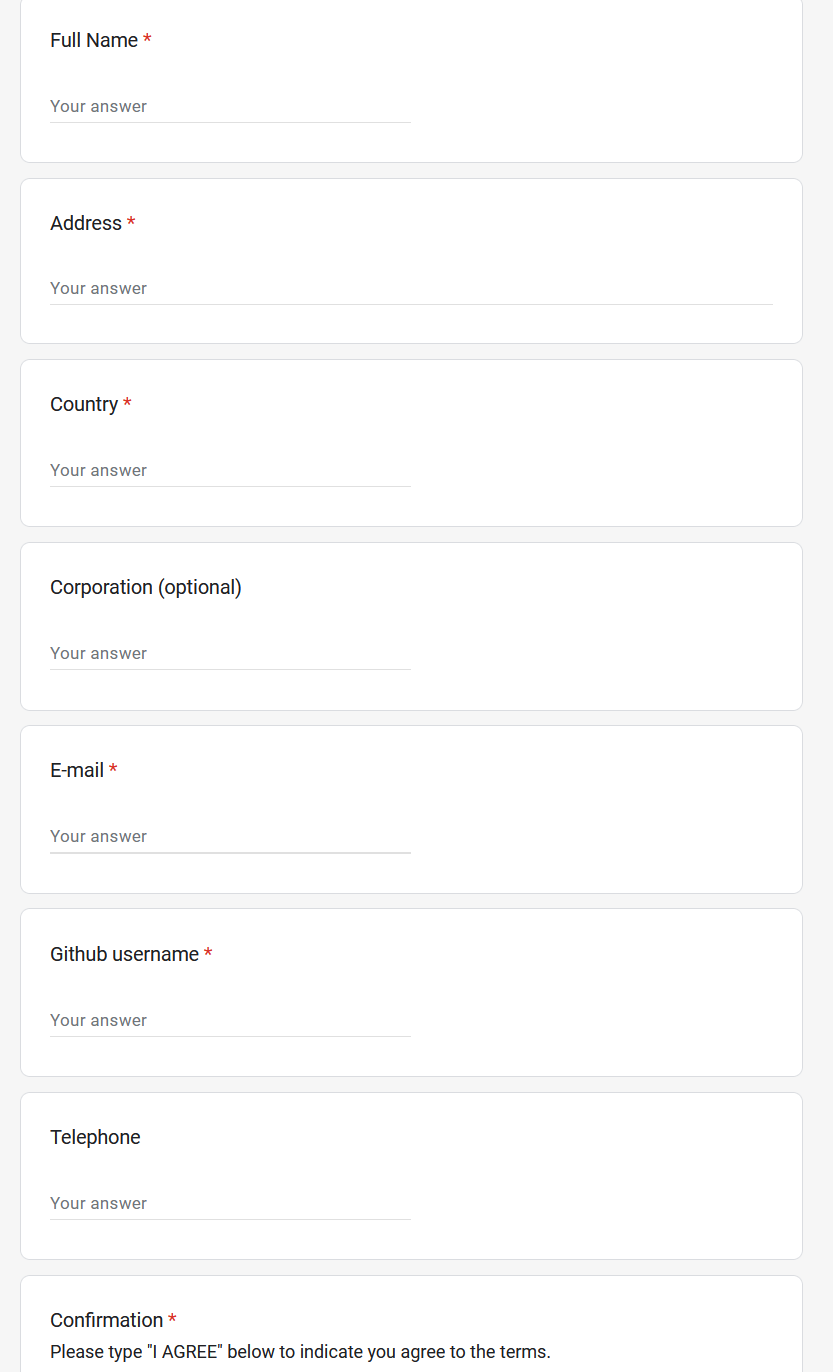Click the Full Name answer field

230,106
